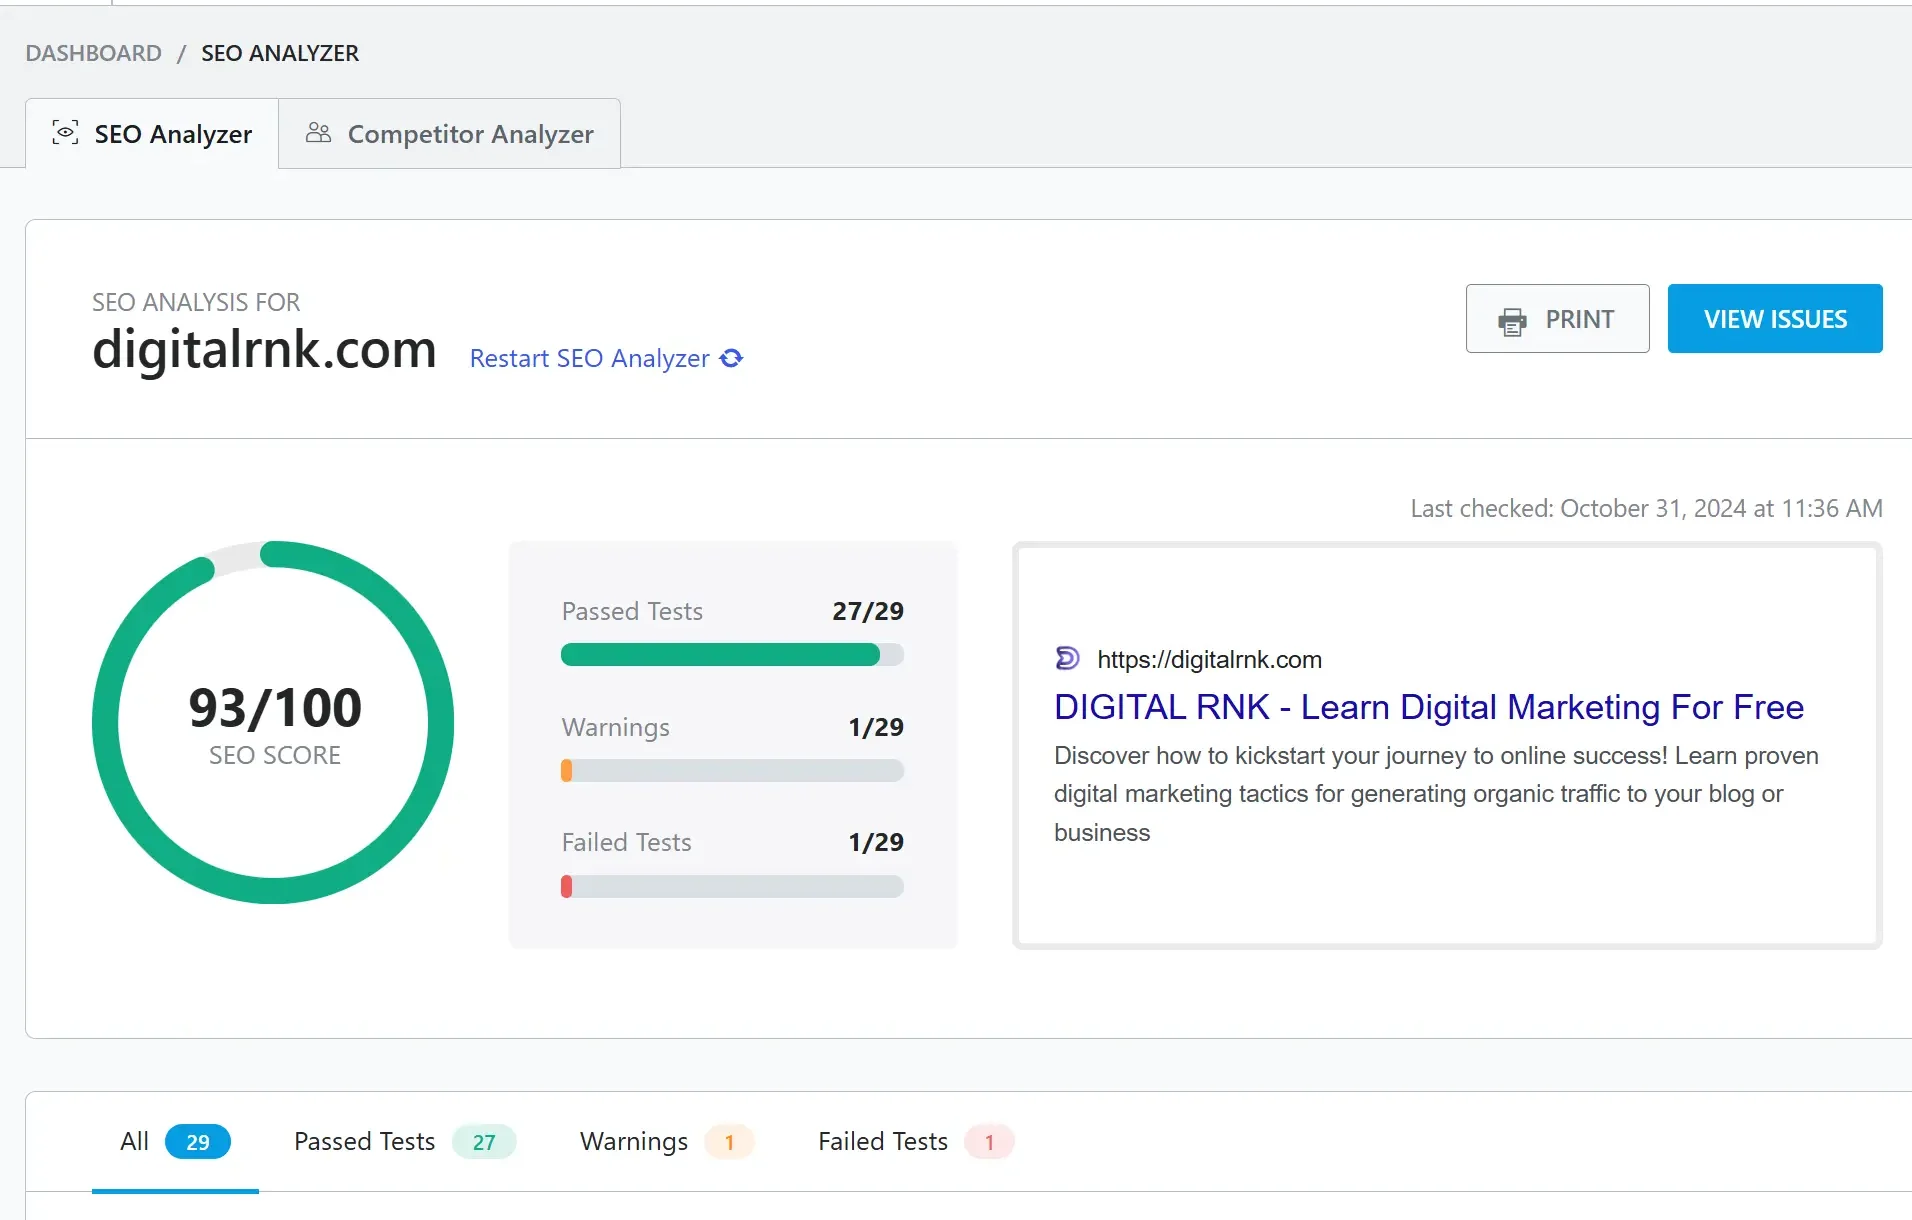The width and height of the screenshot is (1912, 1220).
Task: Switch to the Competitor Analyzer tab
Action: click(x=449, y=133)
